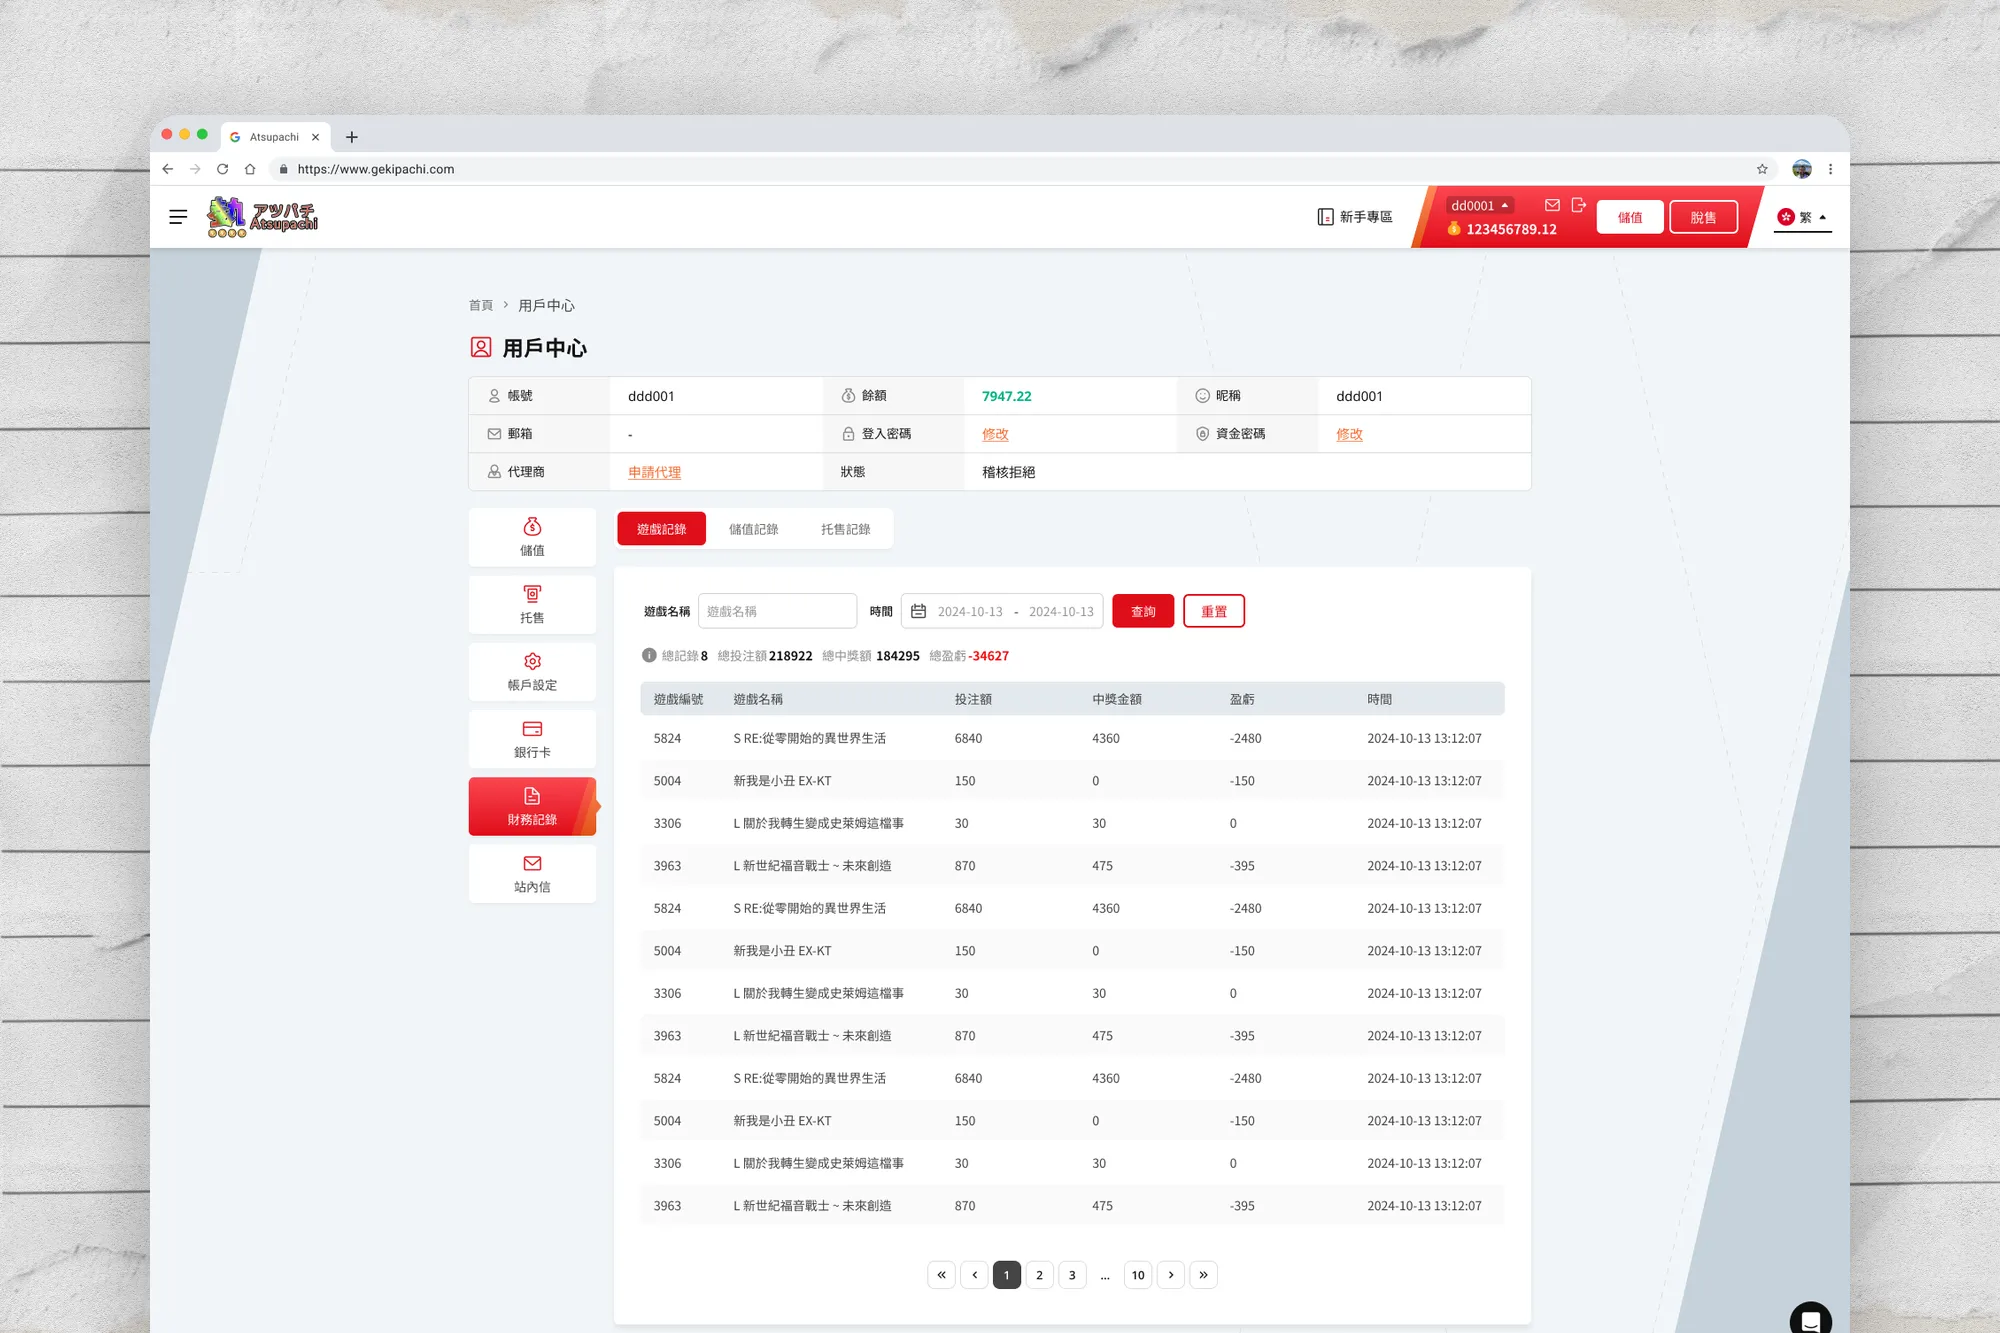
Task: Open the 托售 sidebar item
Action: pos(532,605)
